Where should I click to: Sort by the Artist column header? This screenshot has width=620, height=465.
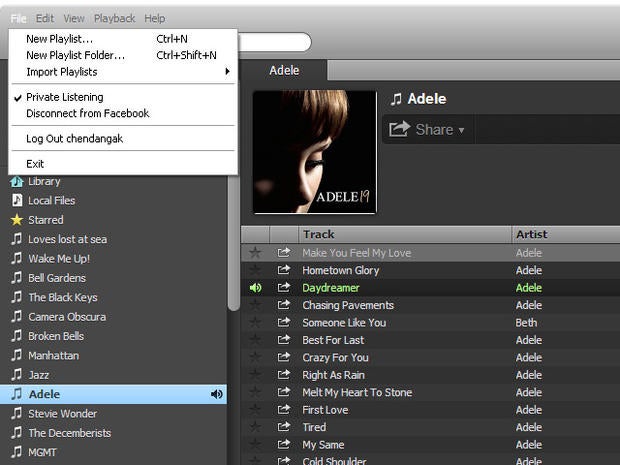tap(565, 234)
